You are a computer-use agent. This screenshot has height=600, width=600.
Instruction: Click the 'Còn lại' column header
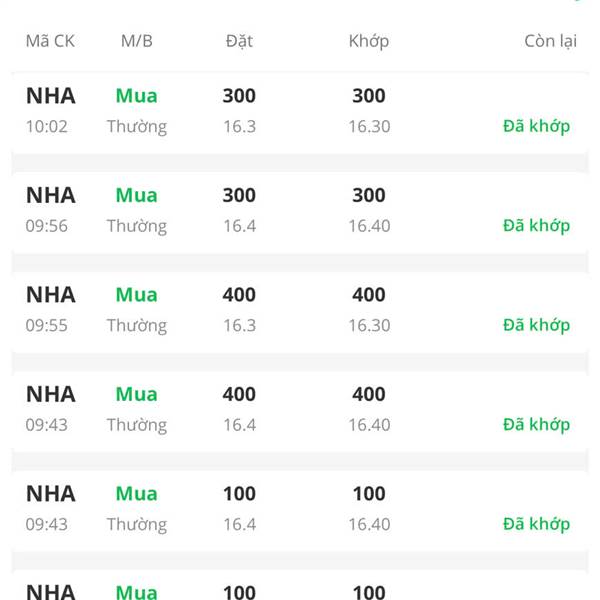(551, 41)
